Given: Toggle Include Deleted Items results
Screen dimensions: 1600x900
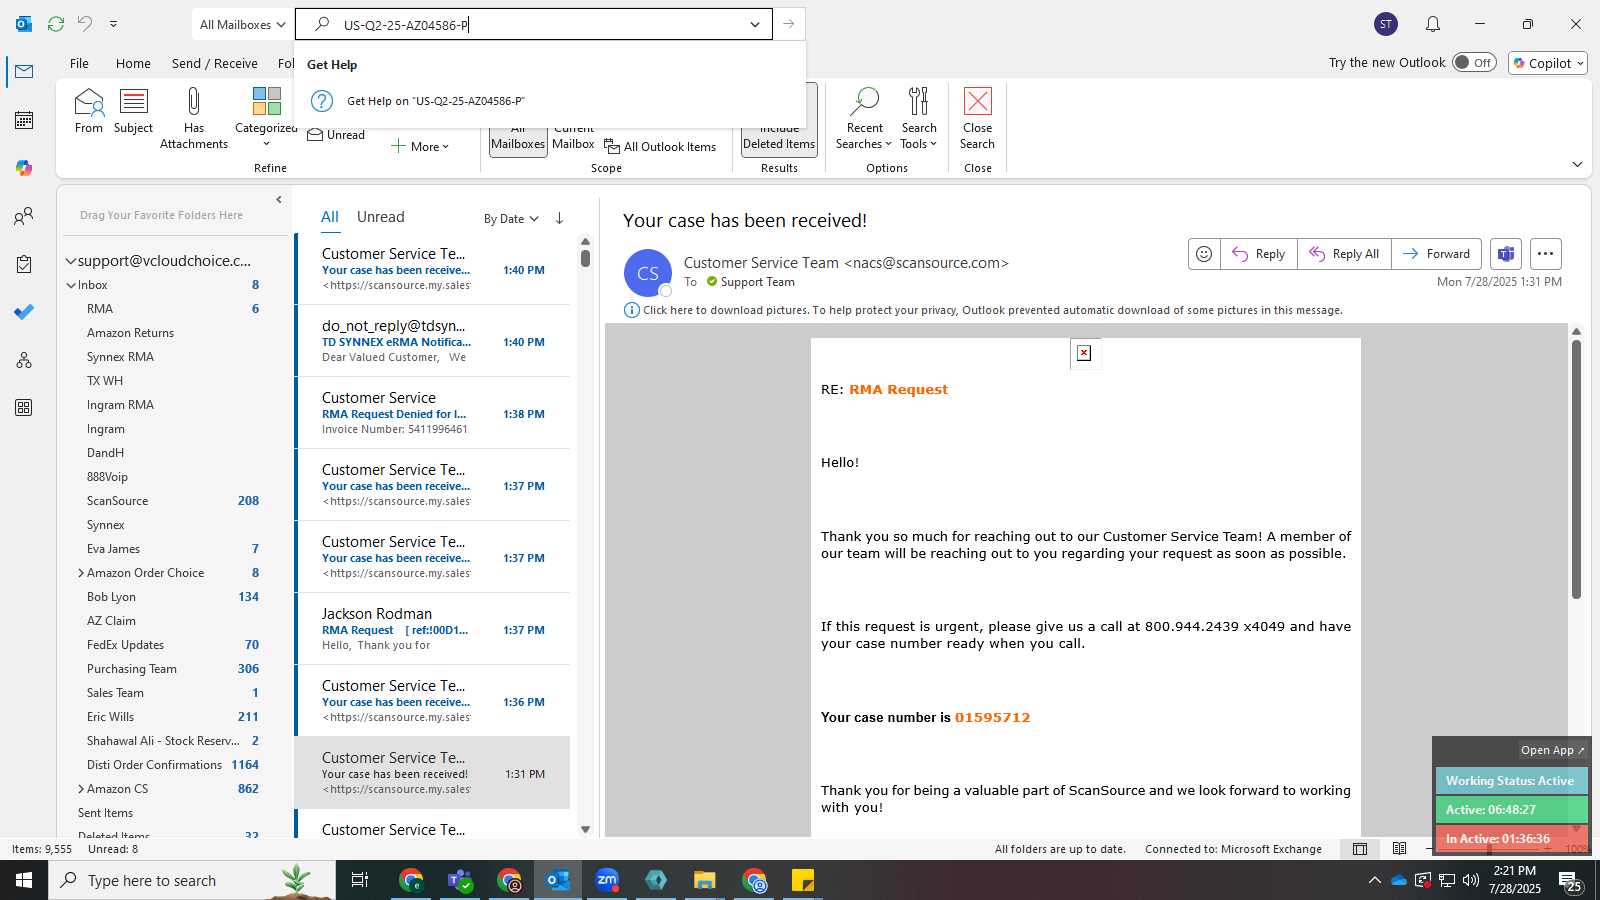Looking at the screenshot, I should 779,118.
